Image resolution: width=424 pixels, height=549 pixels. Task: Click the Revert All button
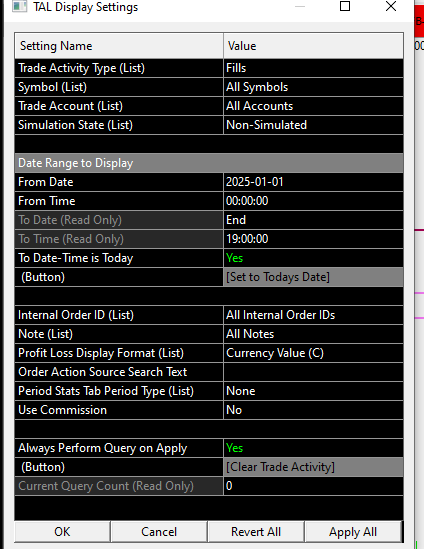coord(256,532)
